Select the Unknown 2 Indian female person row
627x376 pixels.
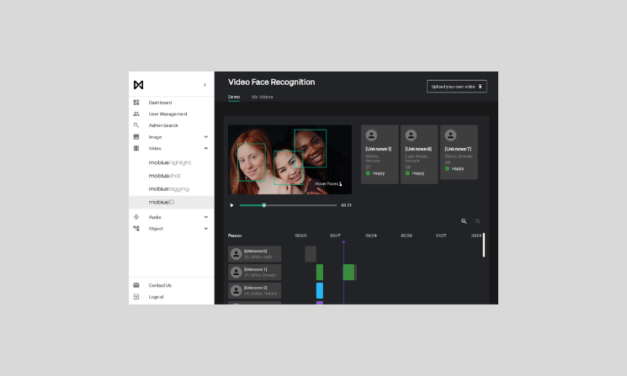coord(254,290)
